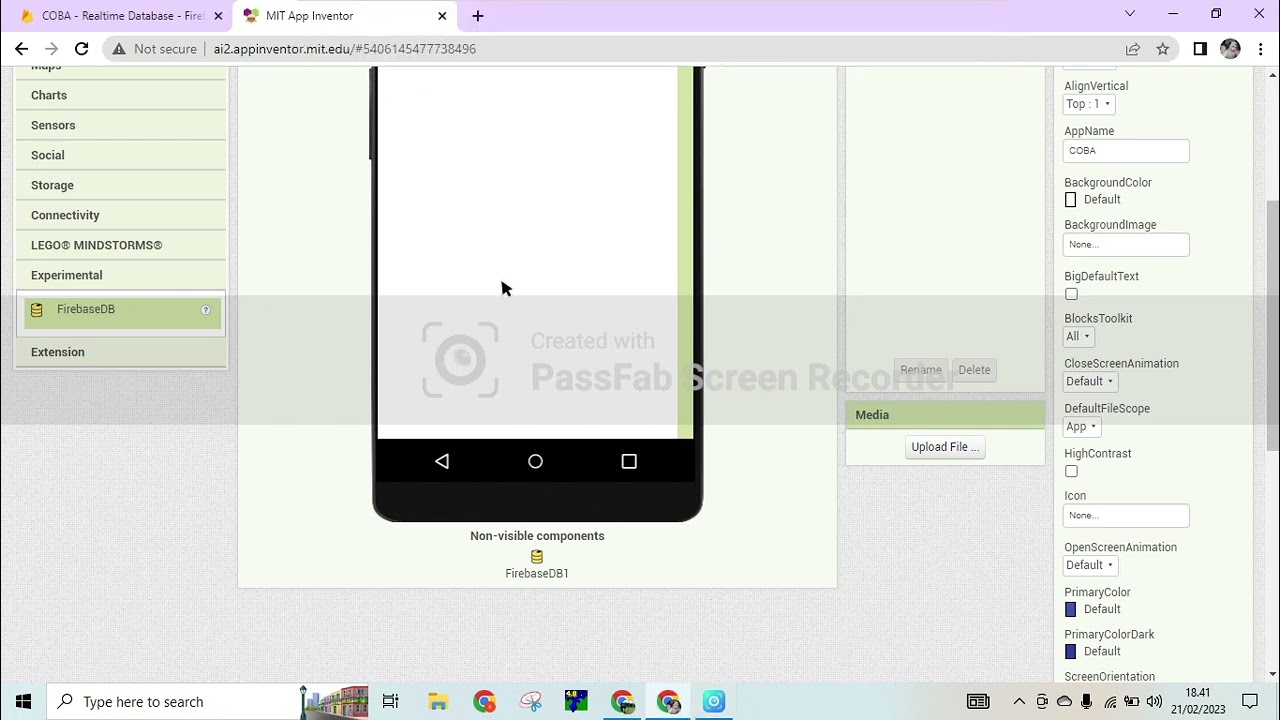
Task: View Not secure site information
Action: pos(153,48)
